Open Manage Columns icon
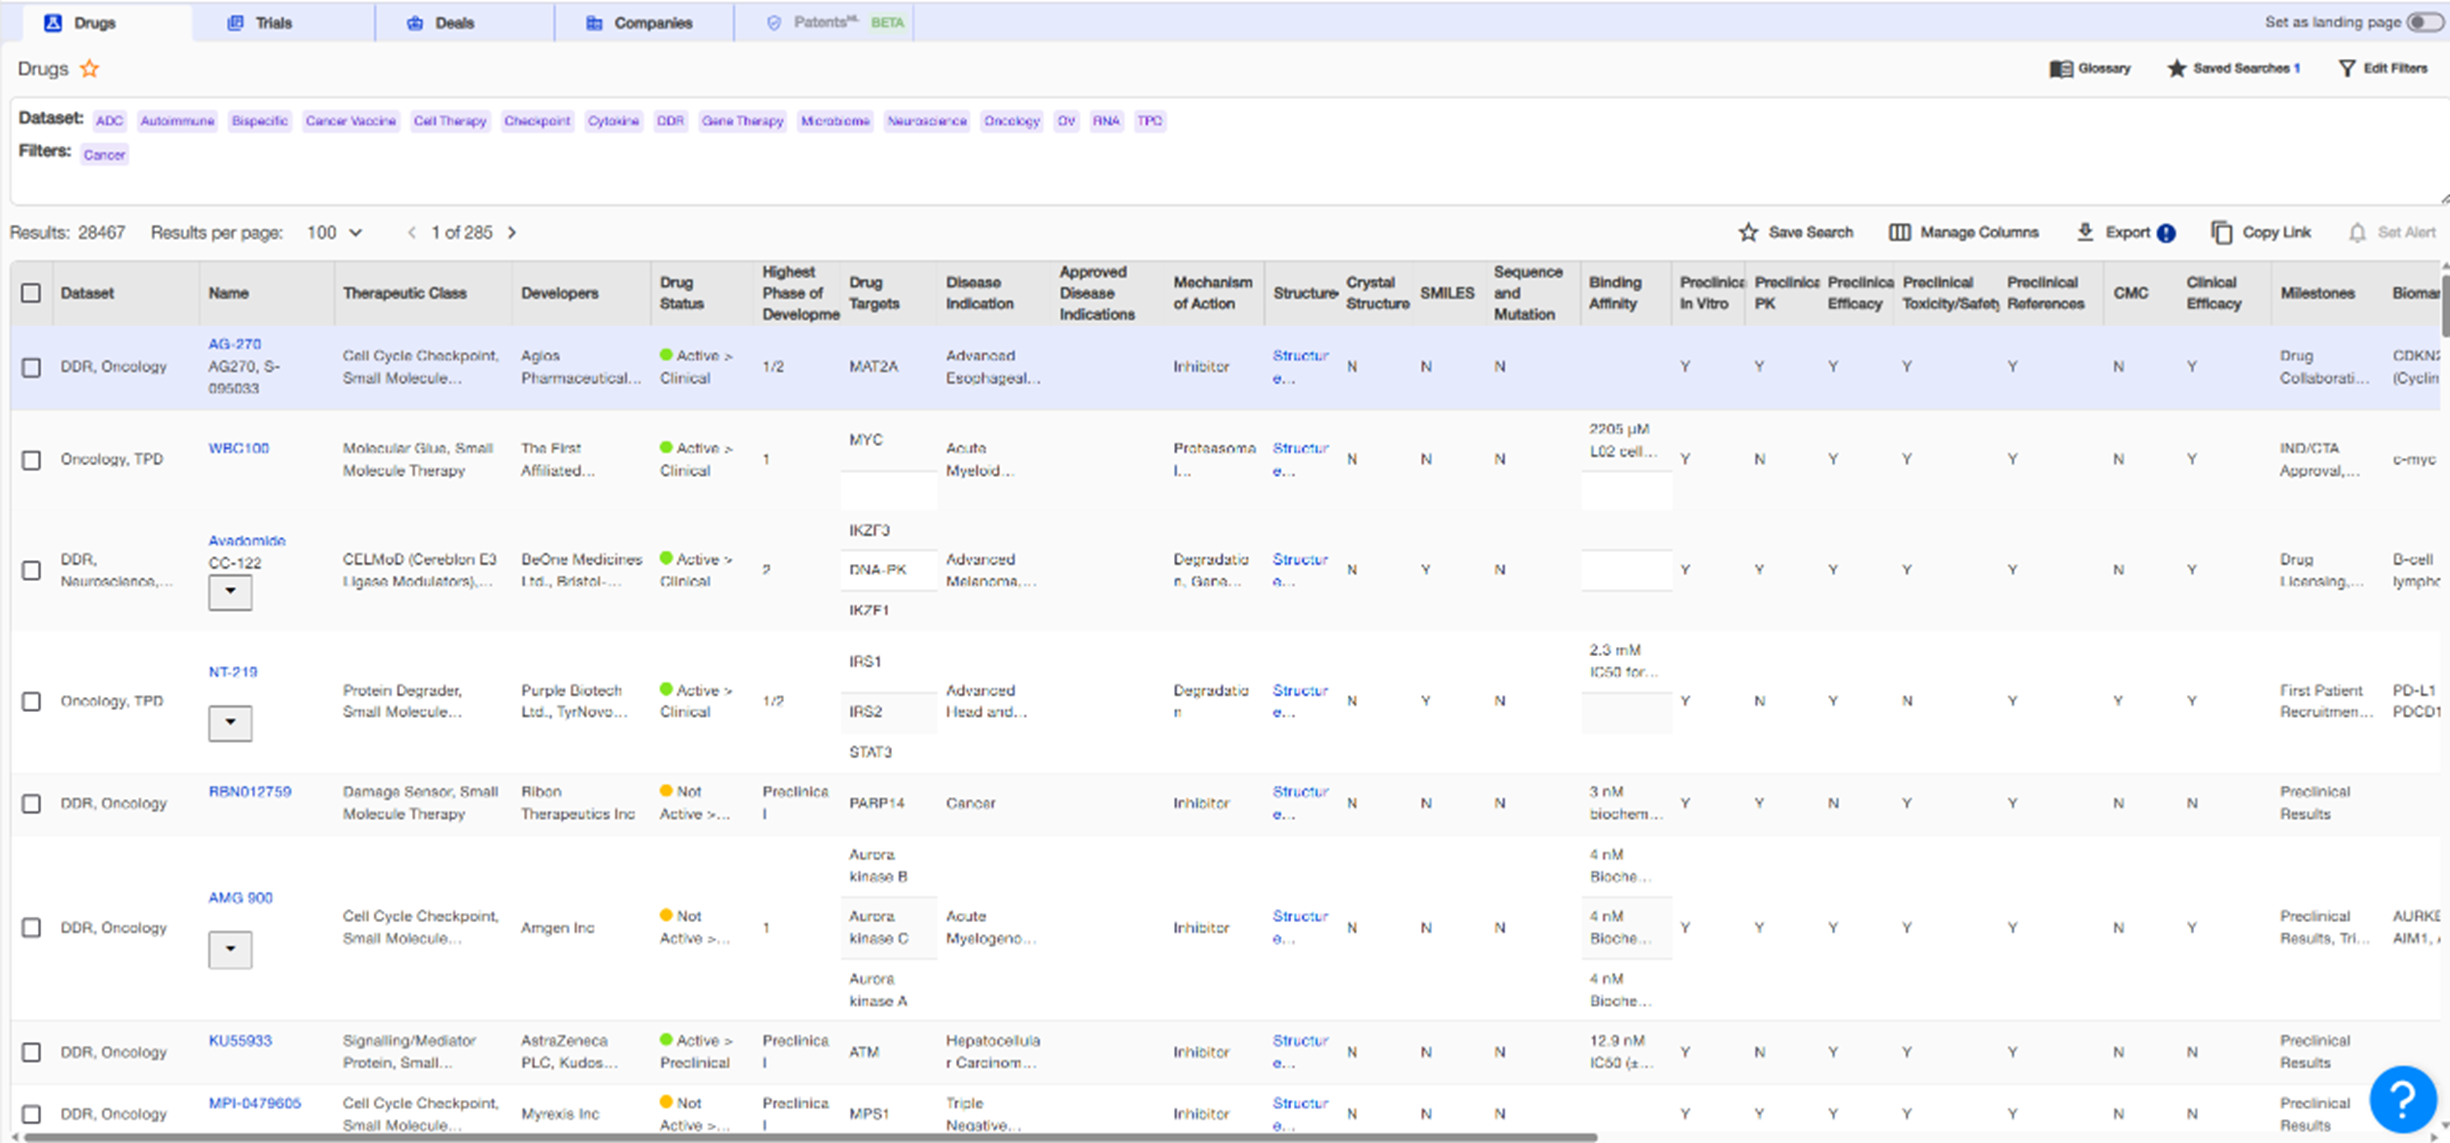This screenshot has width=2450, height=1143. pyautogui.click(x=1899, y=233)
